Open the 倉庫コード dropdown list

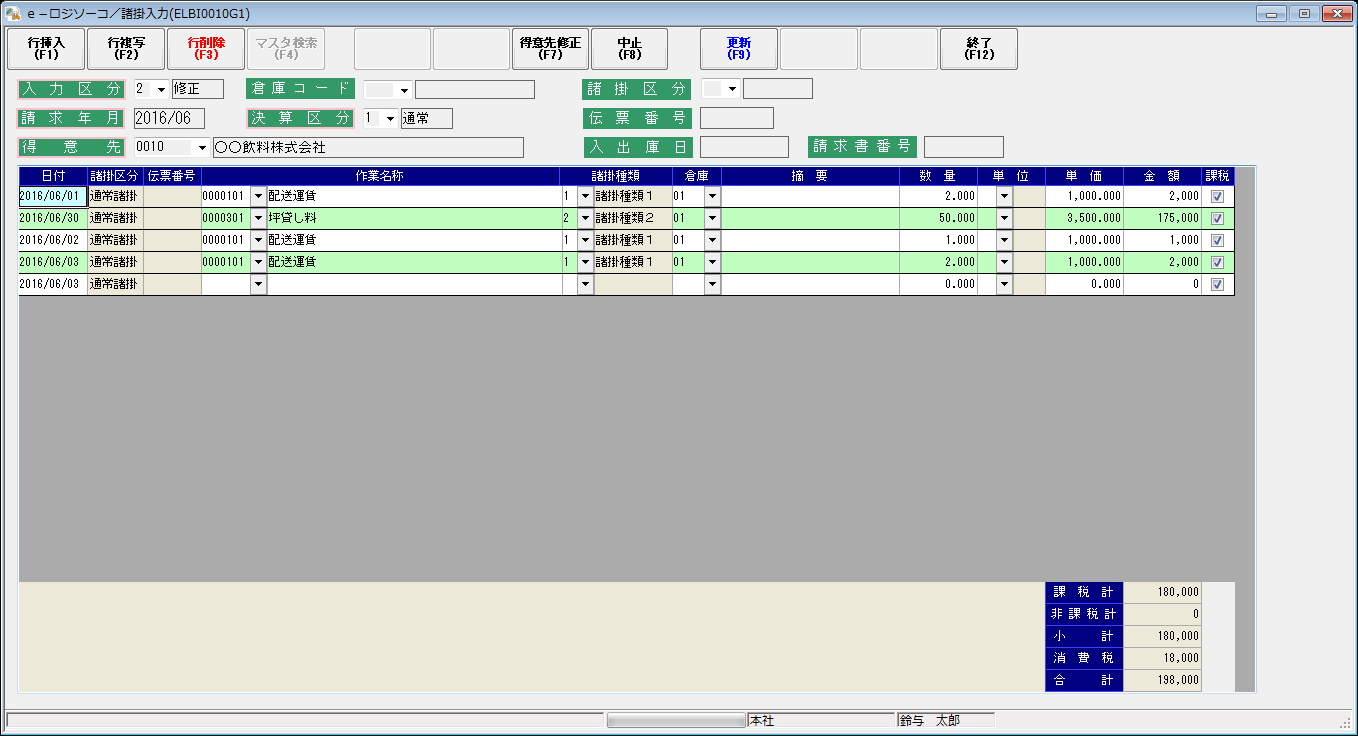point(404,90)
